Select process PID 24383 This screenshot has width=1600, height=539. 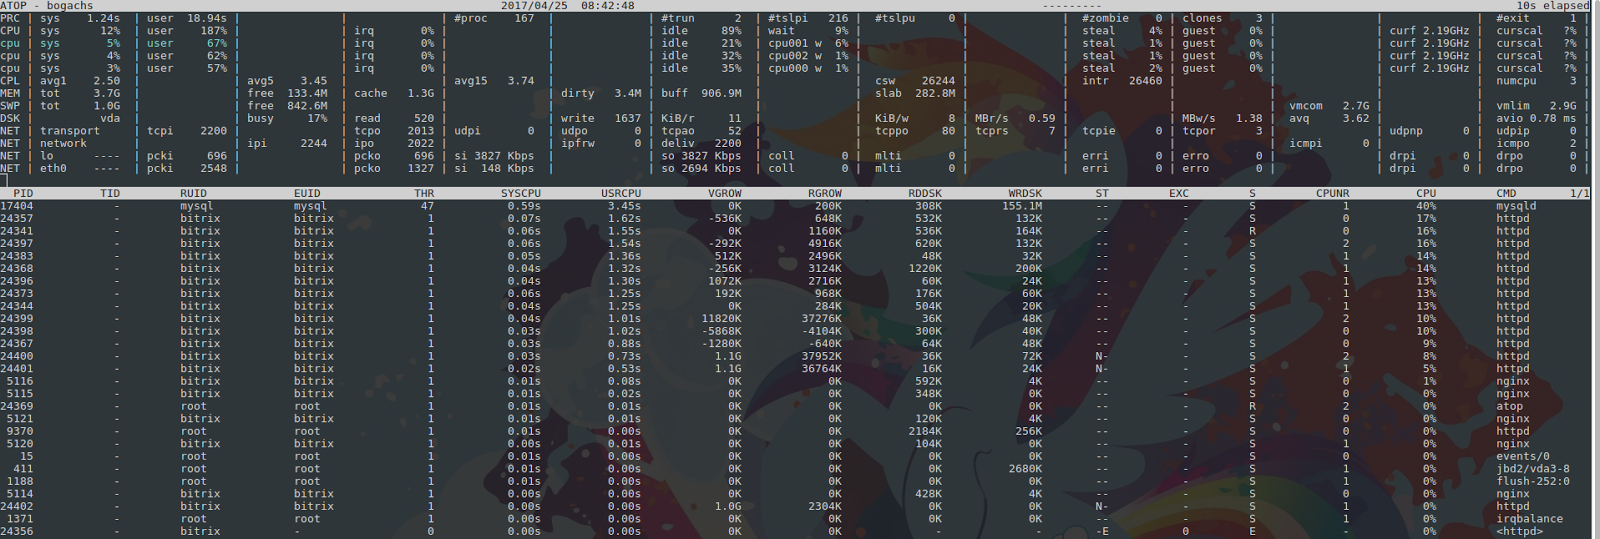pos(17,256)
